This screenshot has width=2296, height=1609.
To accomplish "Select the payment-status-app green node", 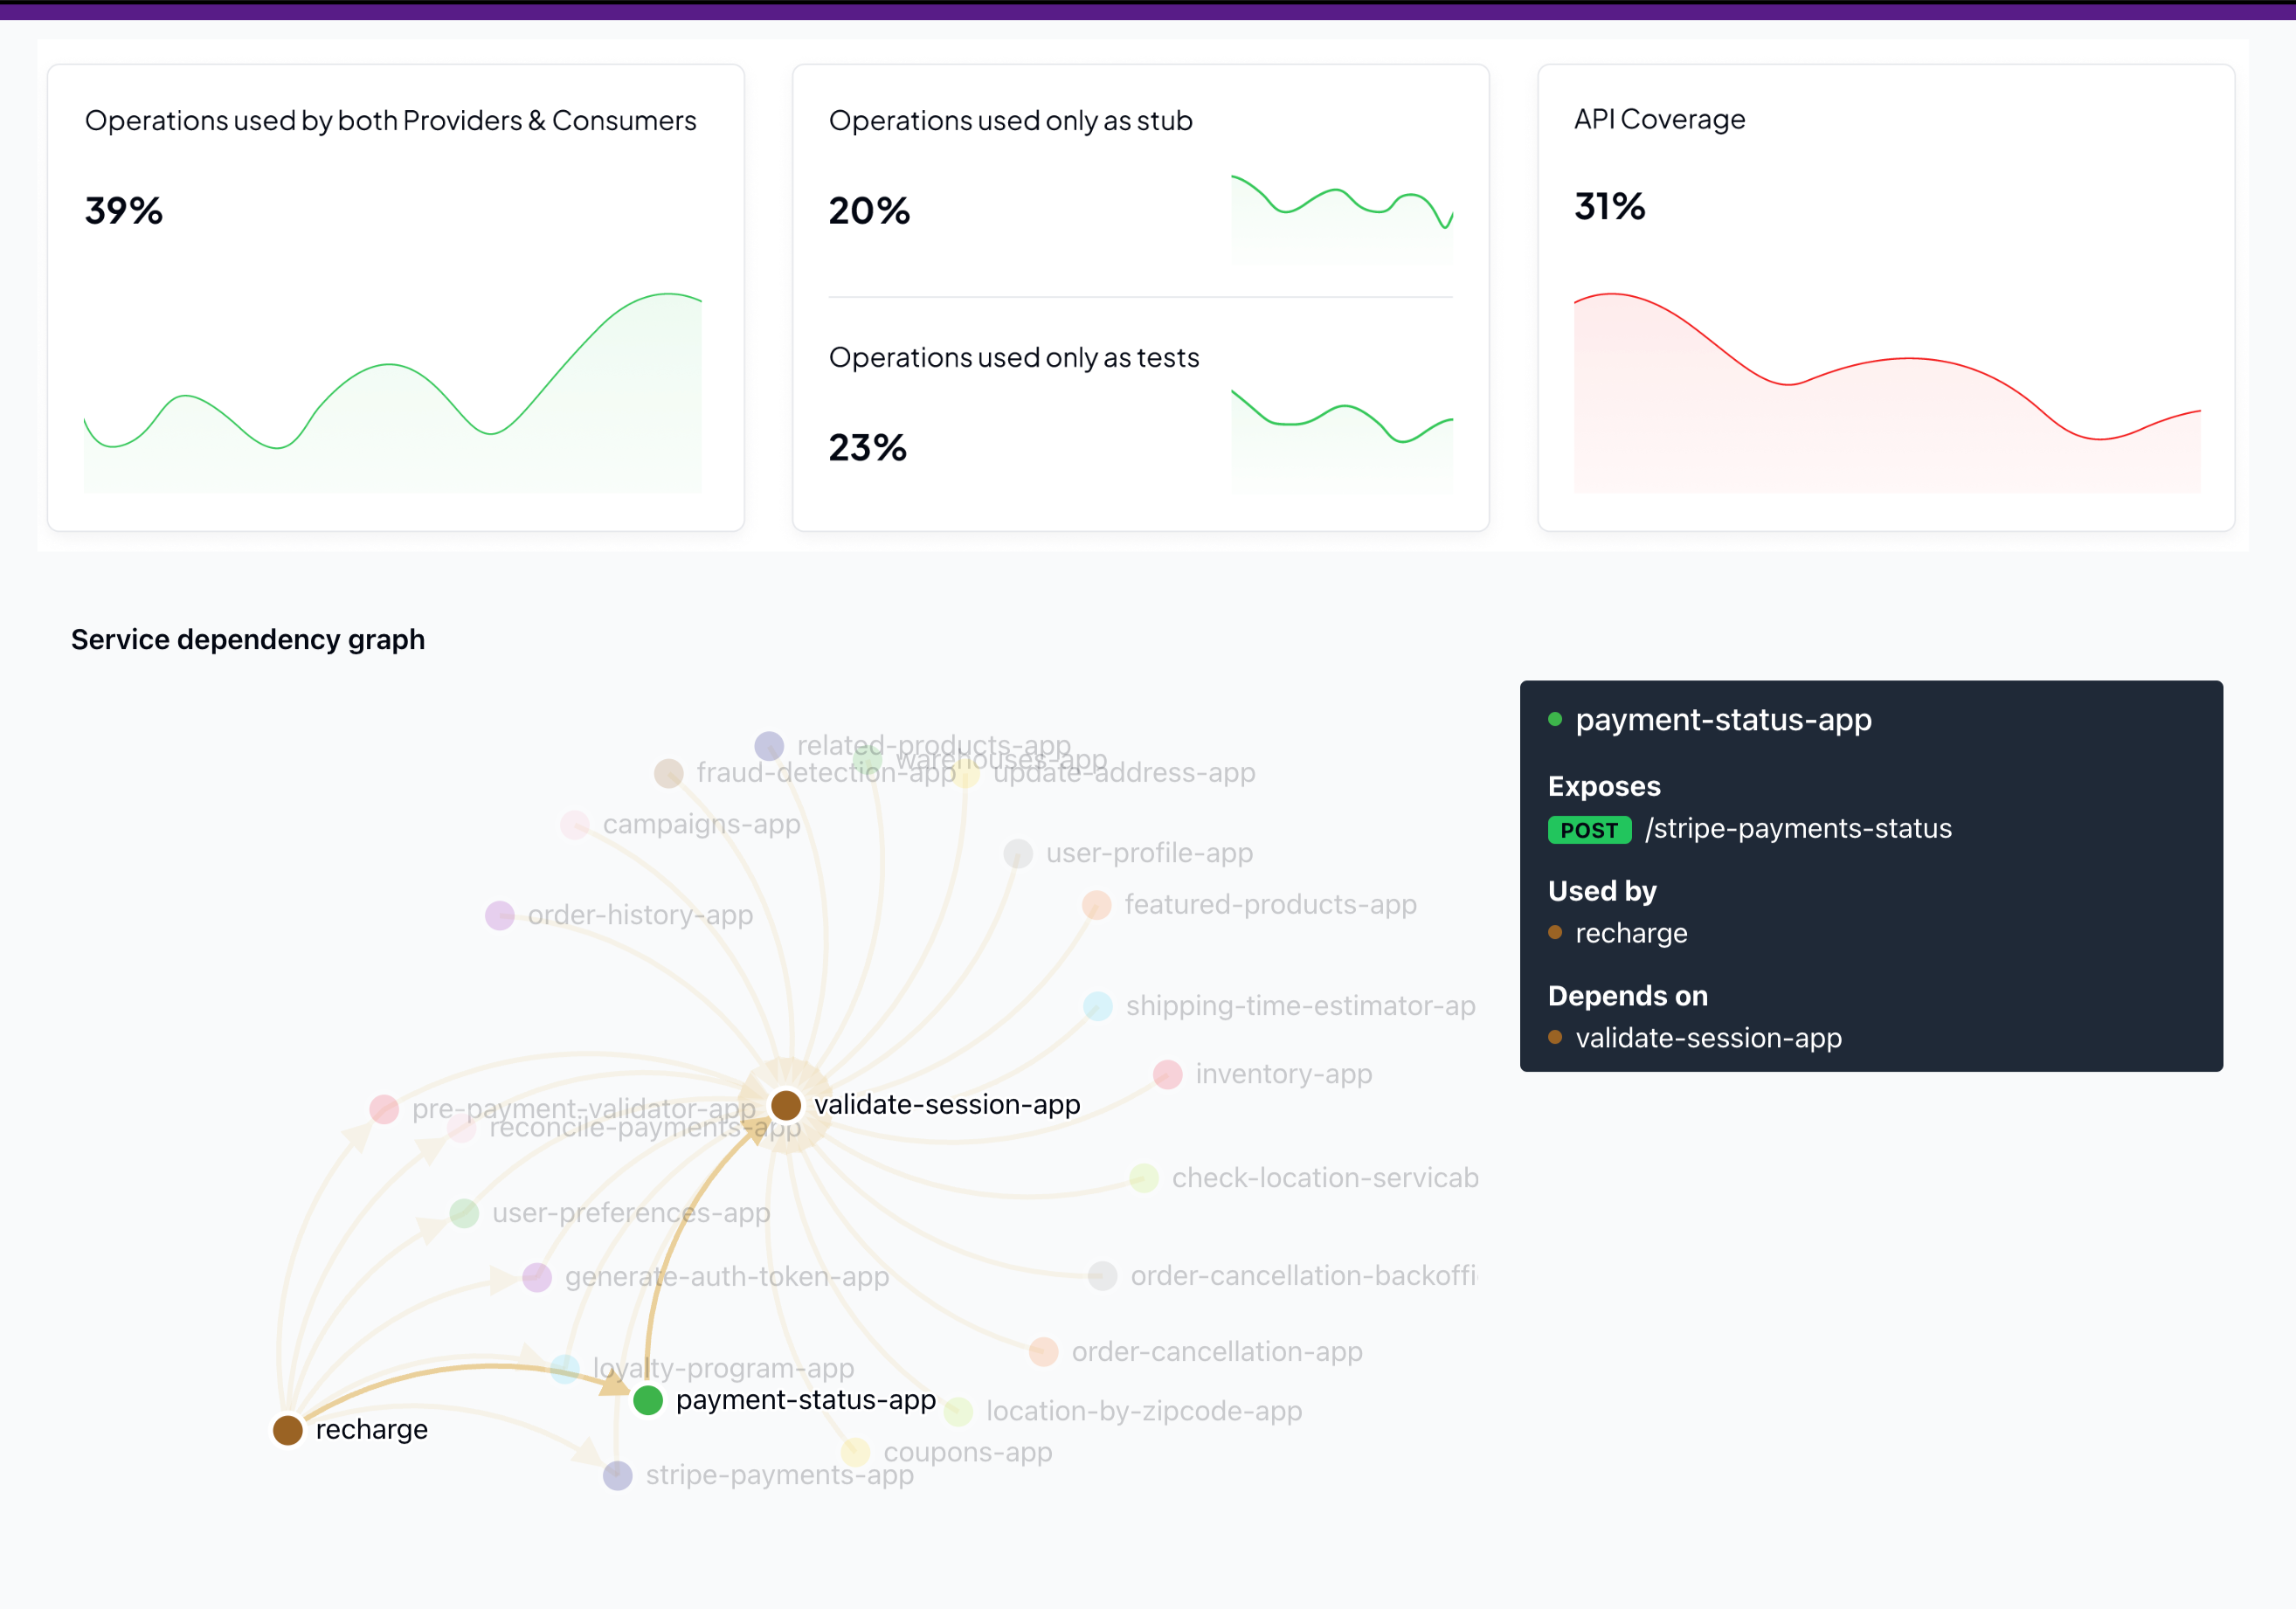I will (648, 1400).
